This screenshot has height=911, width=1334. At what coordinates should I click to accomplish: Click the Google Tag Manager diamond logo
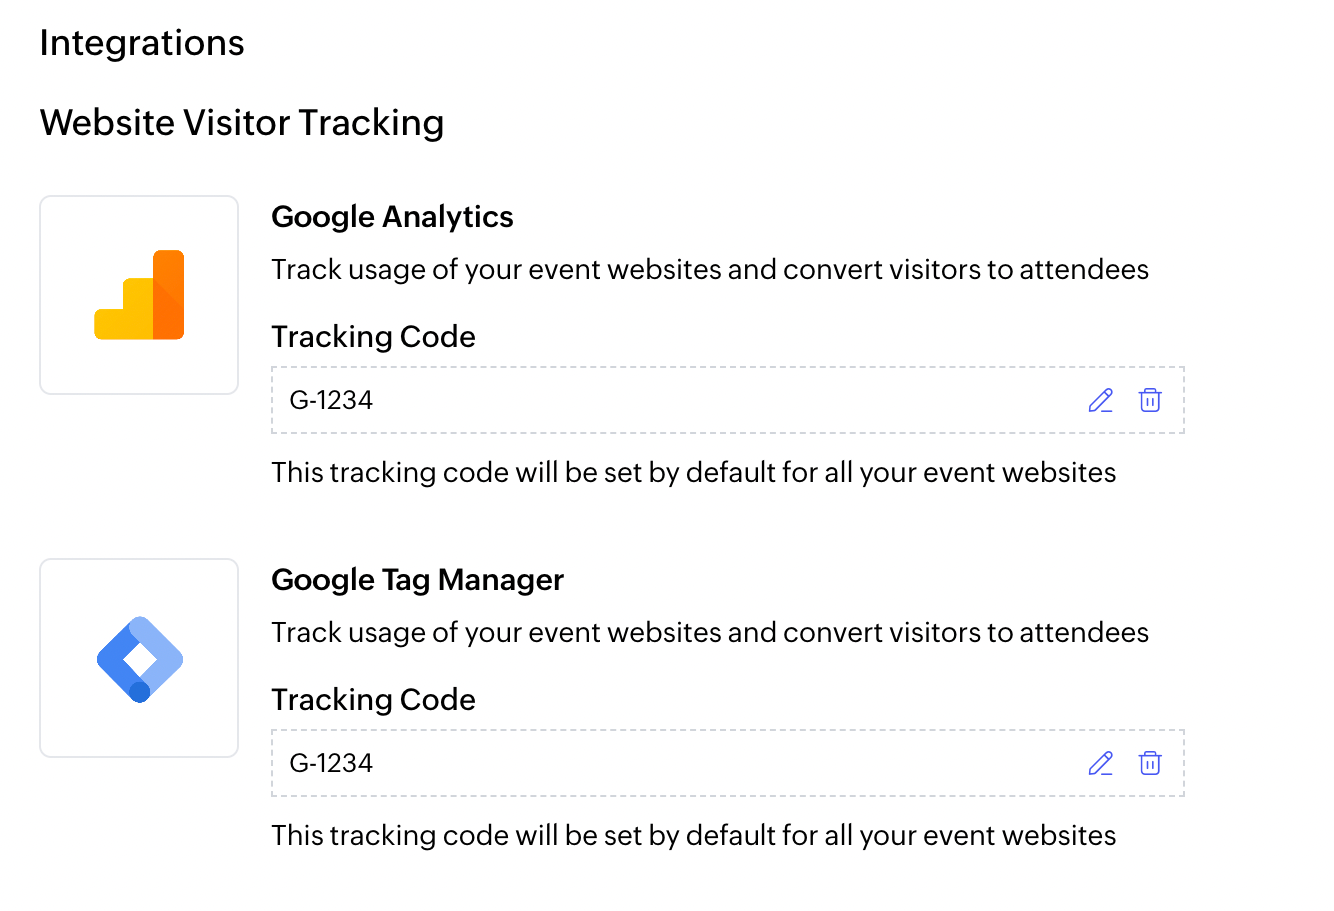point(139,658)
